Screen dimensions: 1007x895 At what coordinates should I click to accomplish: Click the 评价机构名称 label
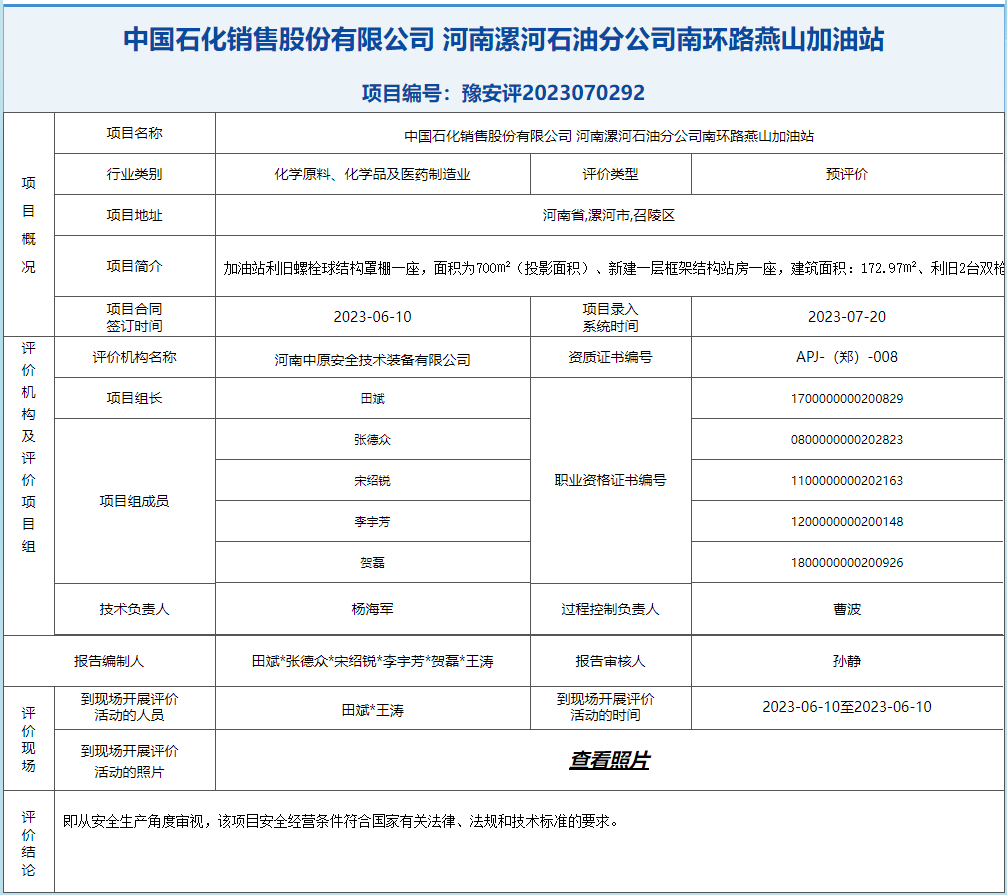click(x=134, y=357)
